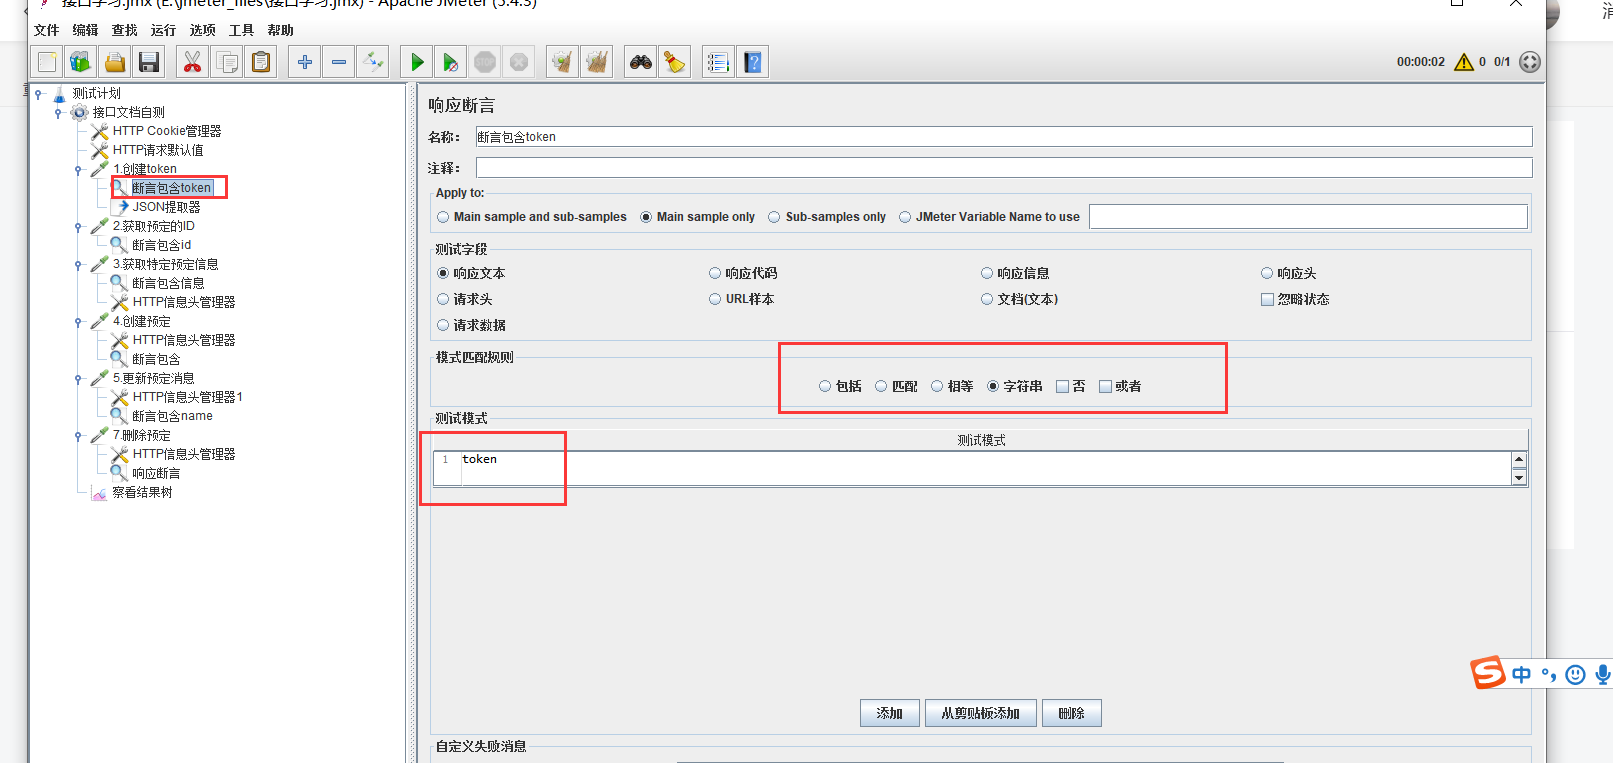Click the Shutdown icon

pyautogui.click(x=519, y=62)
